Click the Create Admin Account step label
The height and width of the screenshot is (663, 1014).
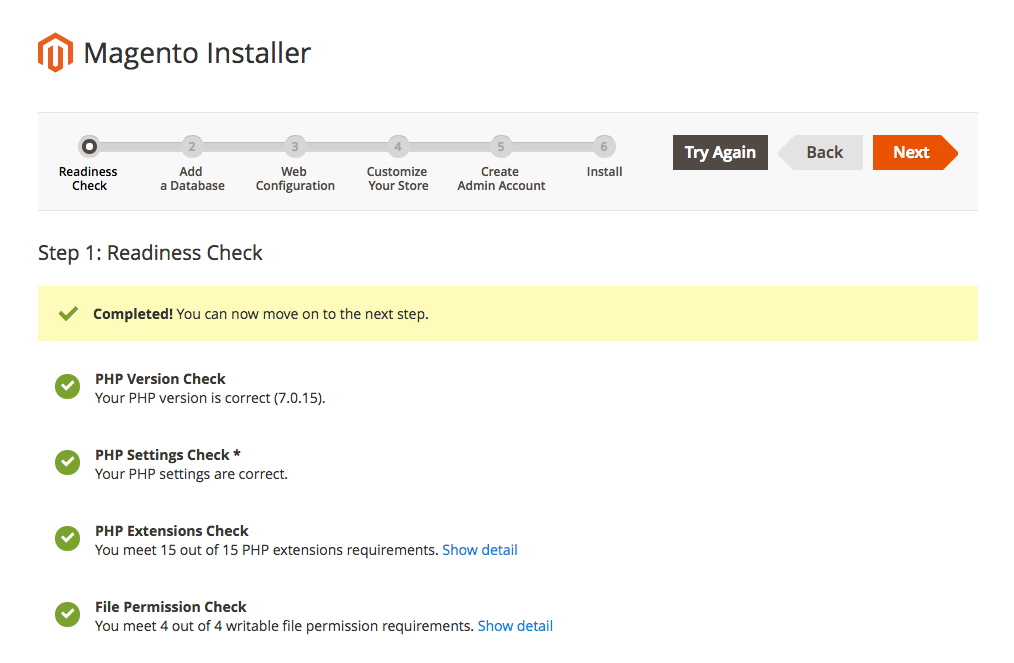click(x=501, y=179)
